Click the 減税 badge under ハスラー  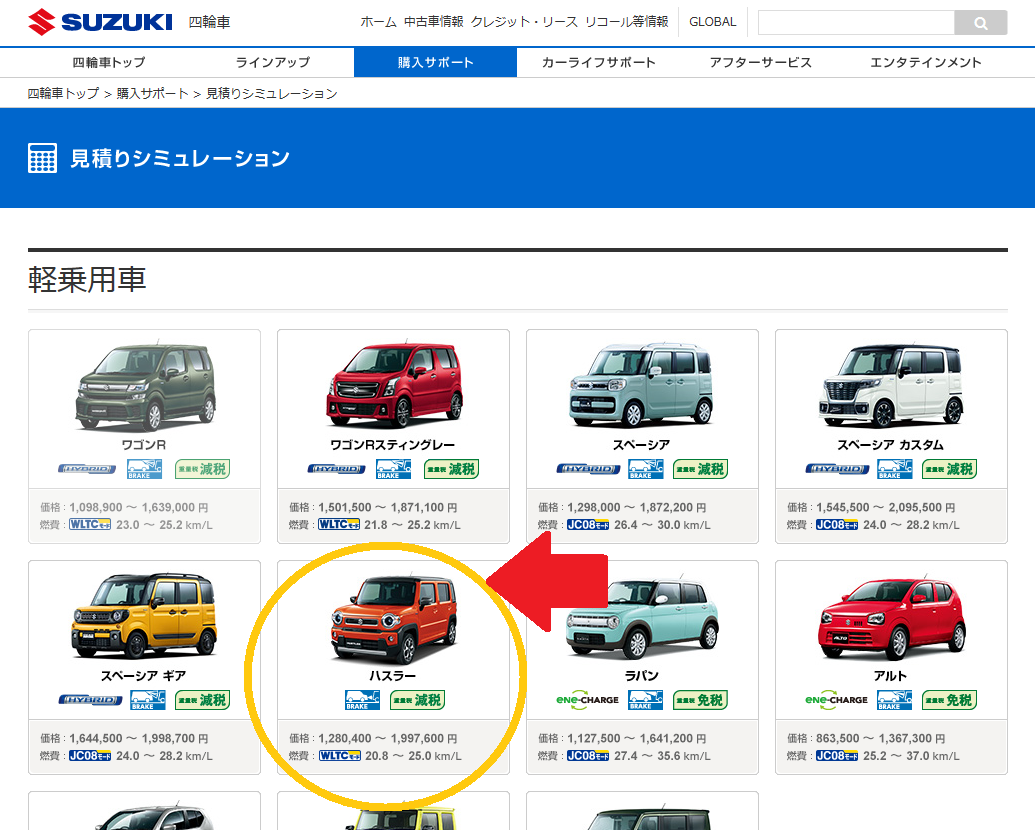(418, 700)
